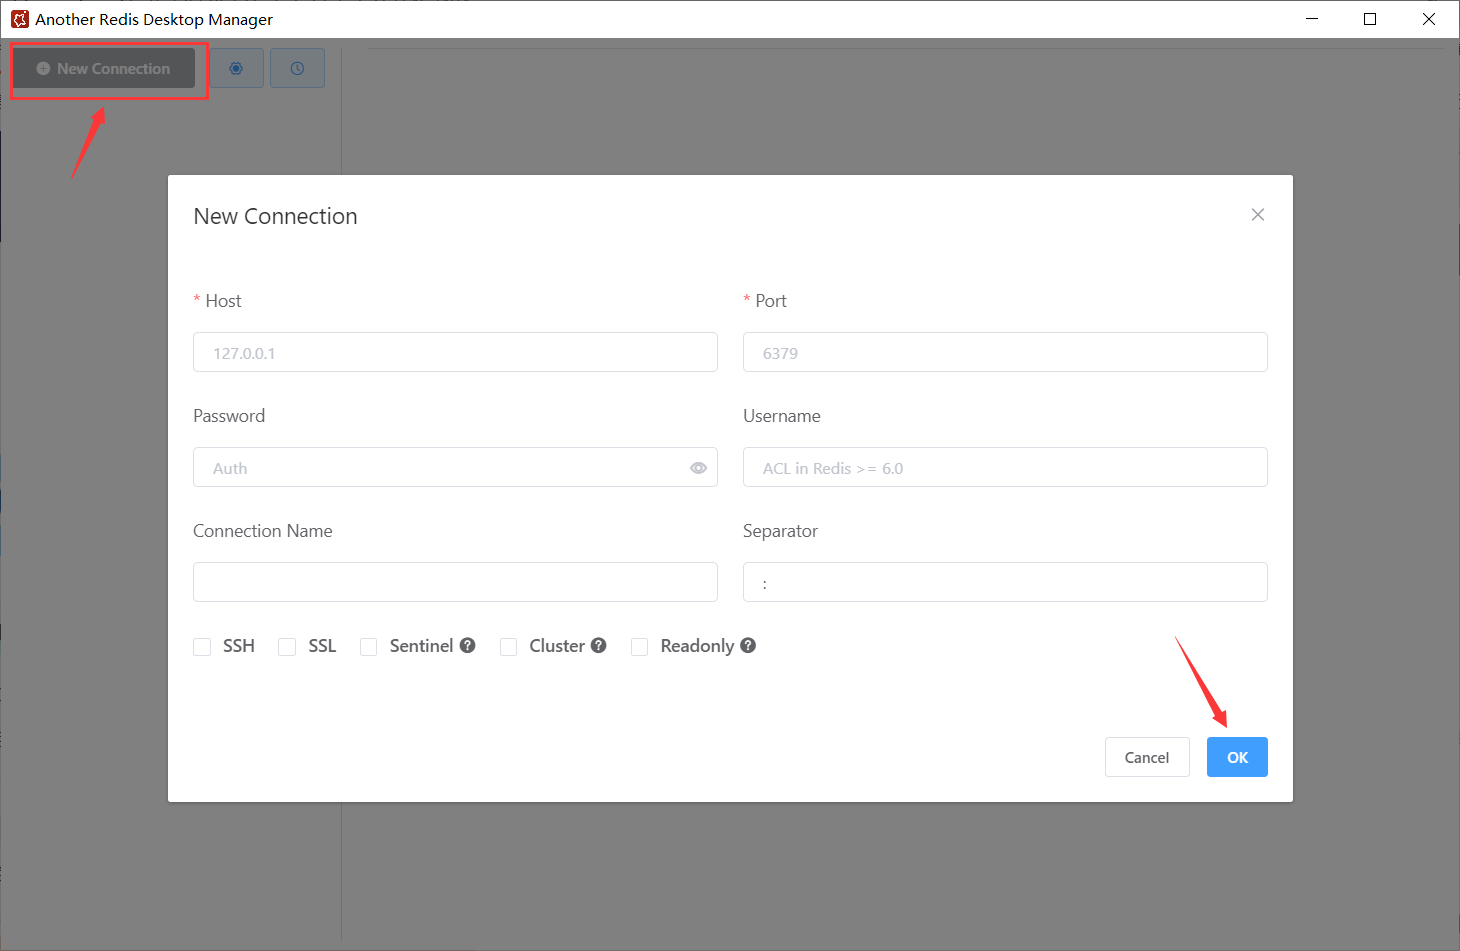Tick the Cluster checkbox
This screenshot has height=951, width=1460.
coord(509,647)
